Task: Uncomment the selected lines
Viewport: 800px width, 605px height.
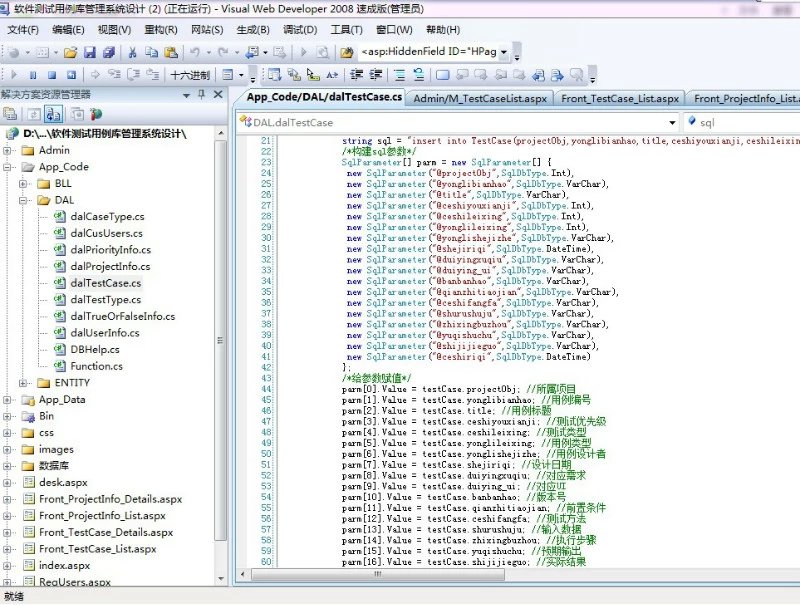Action: (419, 75)
